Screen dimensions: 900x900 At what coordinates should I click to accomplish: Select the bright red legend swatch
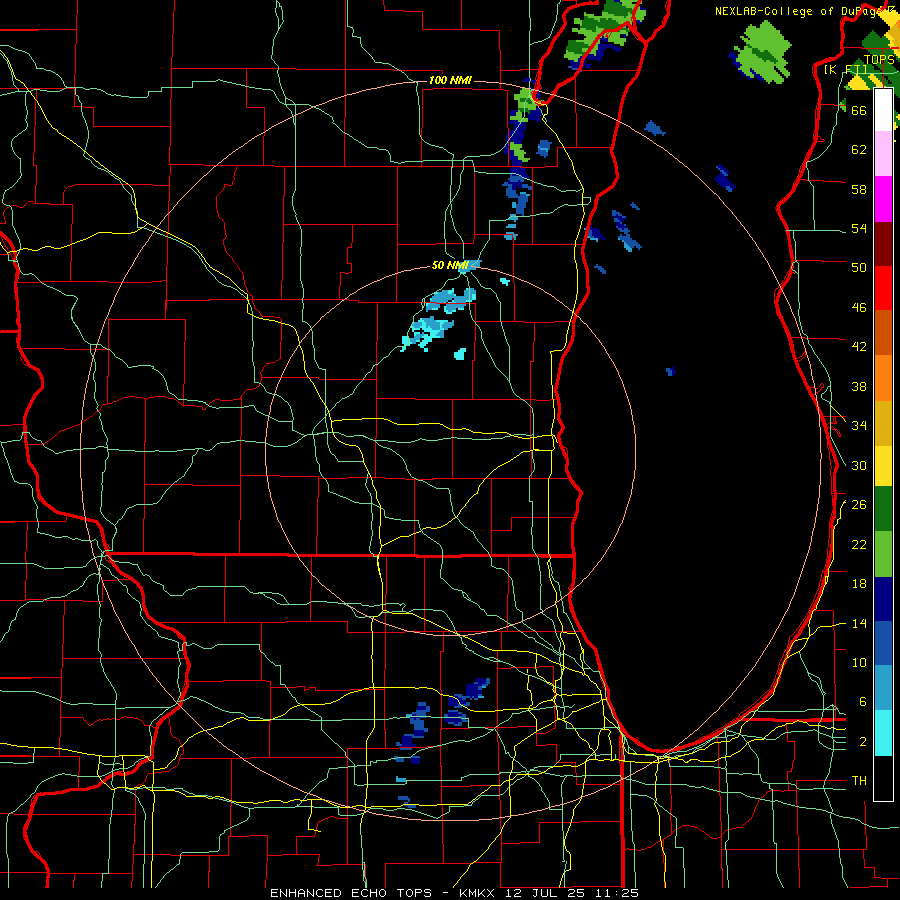coord(883,288)
